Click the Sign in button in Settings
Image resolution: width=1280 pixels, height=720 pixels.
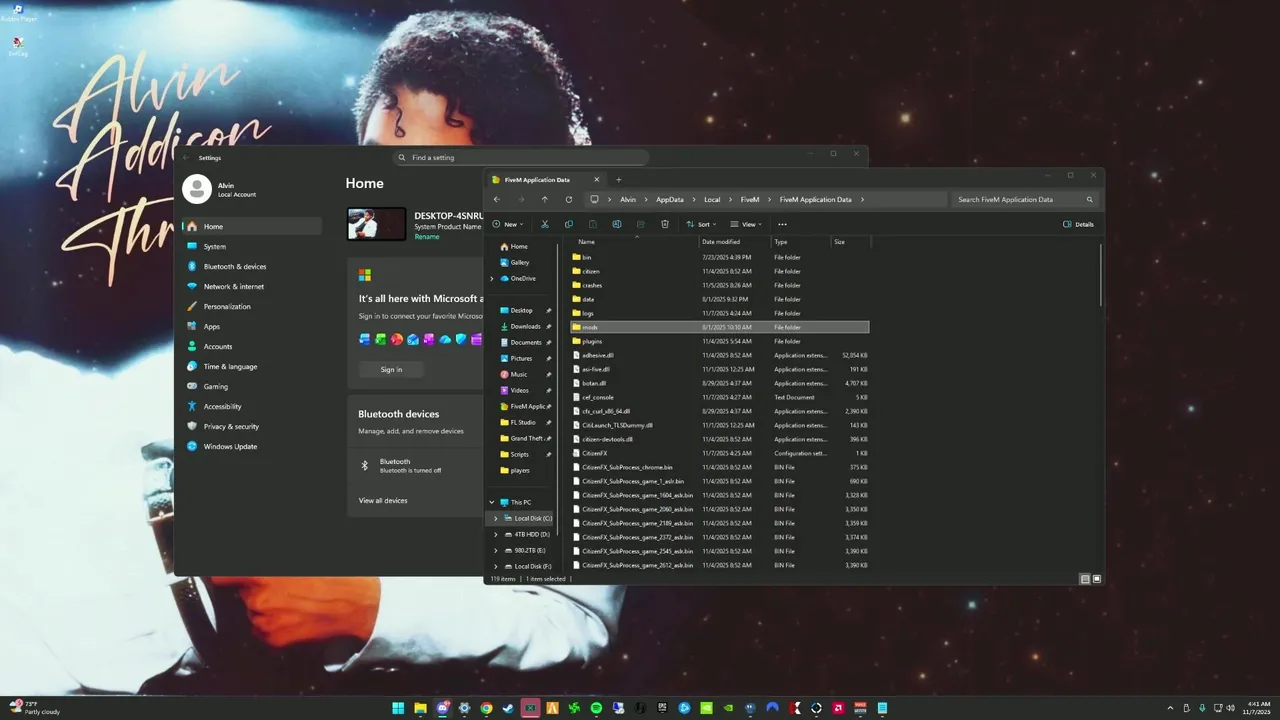click(x=391, y=369)
